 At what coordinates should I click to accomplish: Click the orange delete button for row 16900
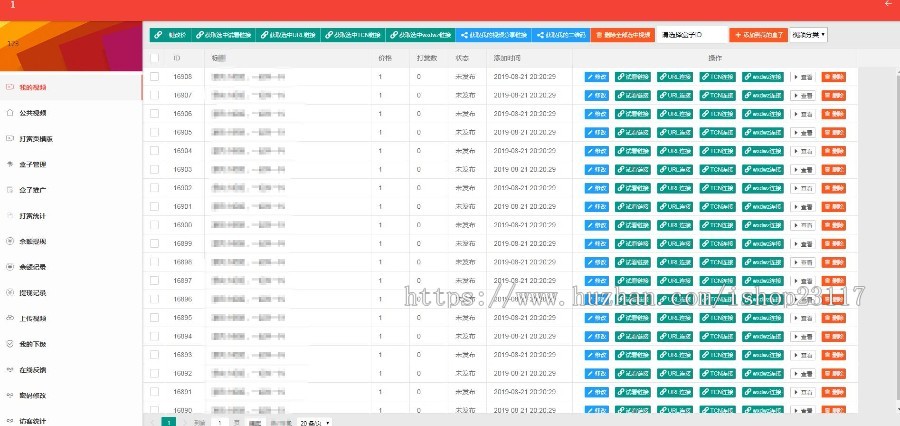pyautogui.click(x=833, y=225)
